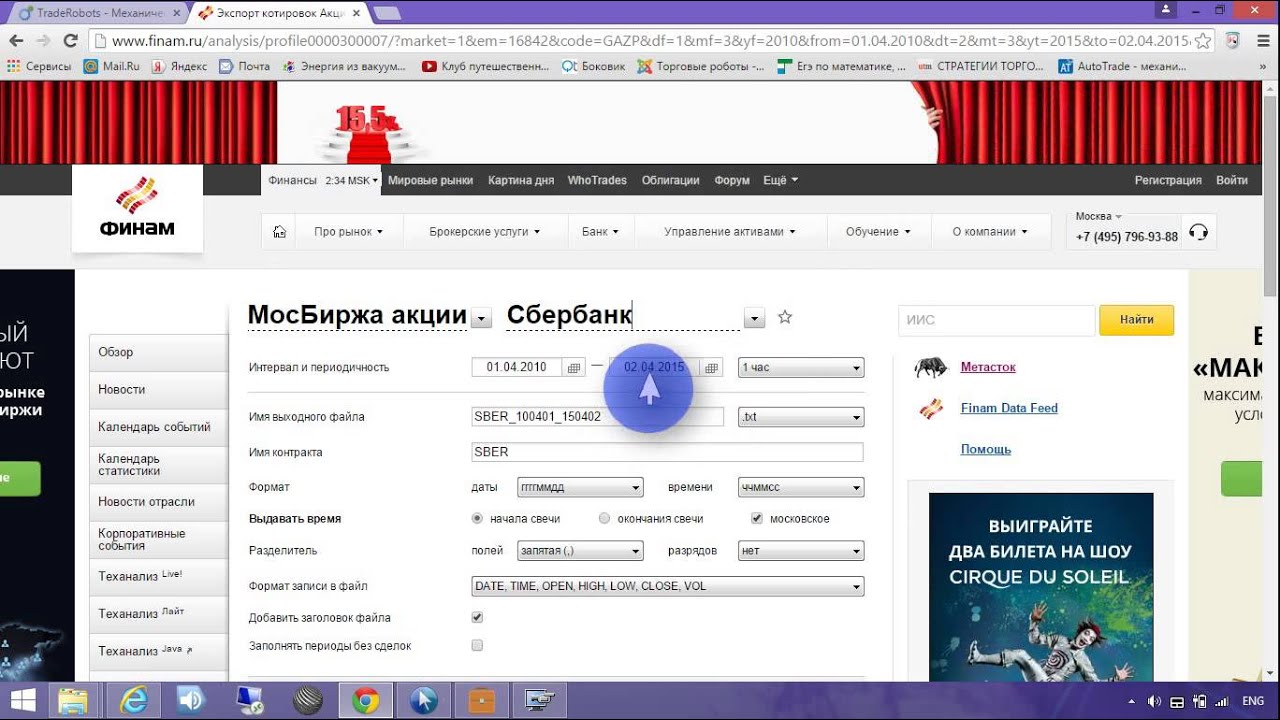Open the Про рынок menu
The height and width of the screenshot is (720, 1280).
[x=349, y=232]
